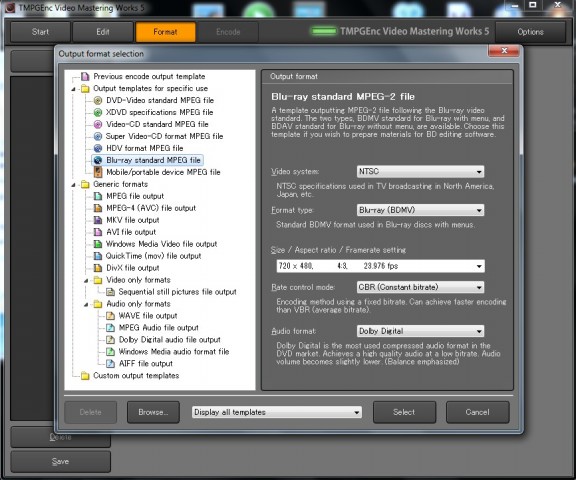Click the Windows Media audio format icon

tap(110, 352)
